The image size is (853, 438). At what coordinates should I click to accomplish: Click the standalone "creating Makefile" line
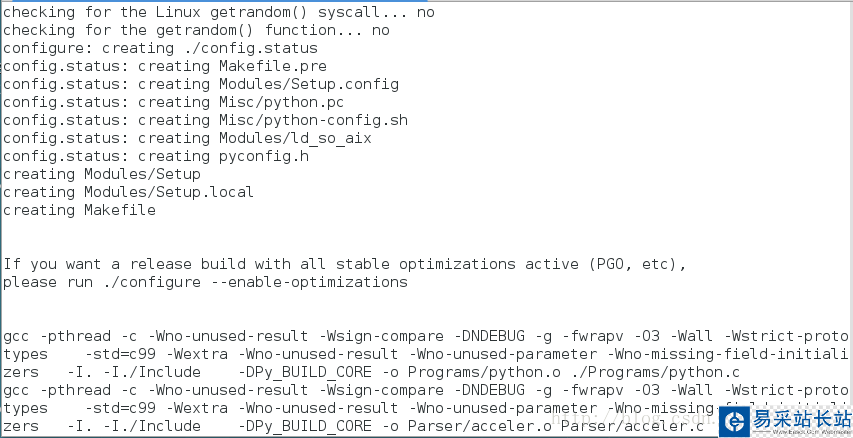(79, 210)
